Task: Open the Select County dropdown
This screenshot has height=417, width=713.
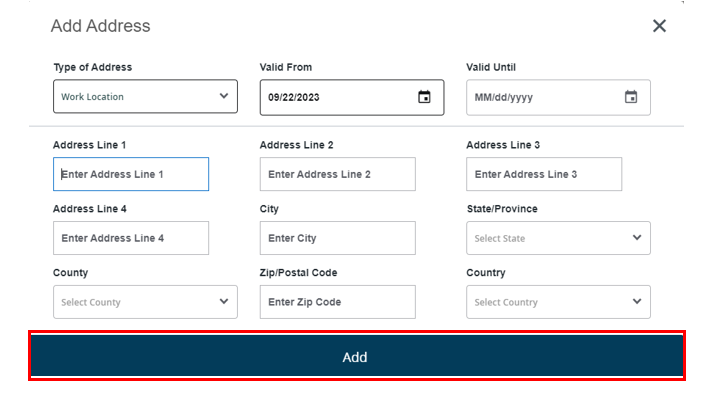Action: click(x=144, y=302)
